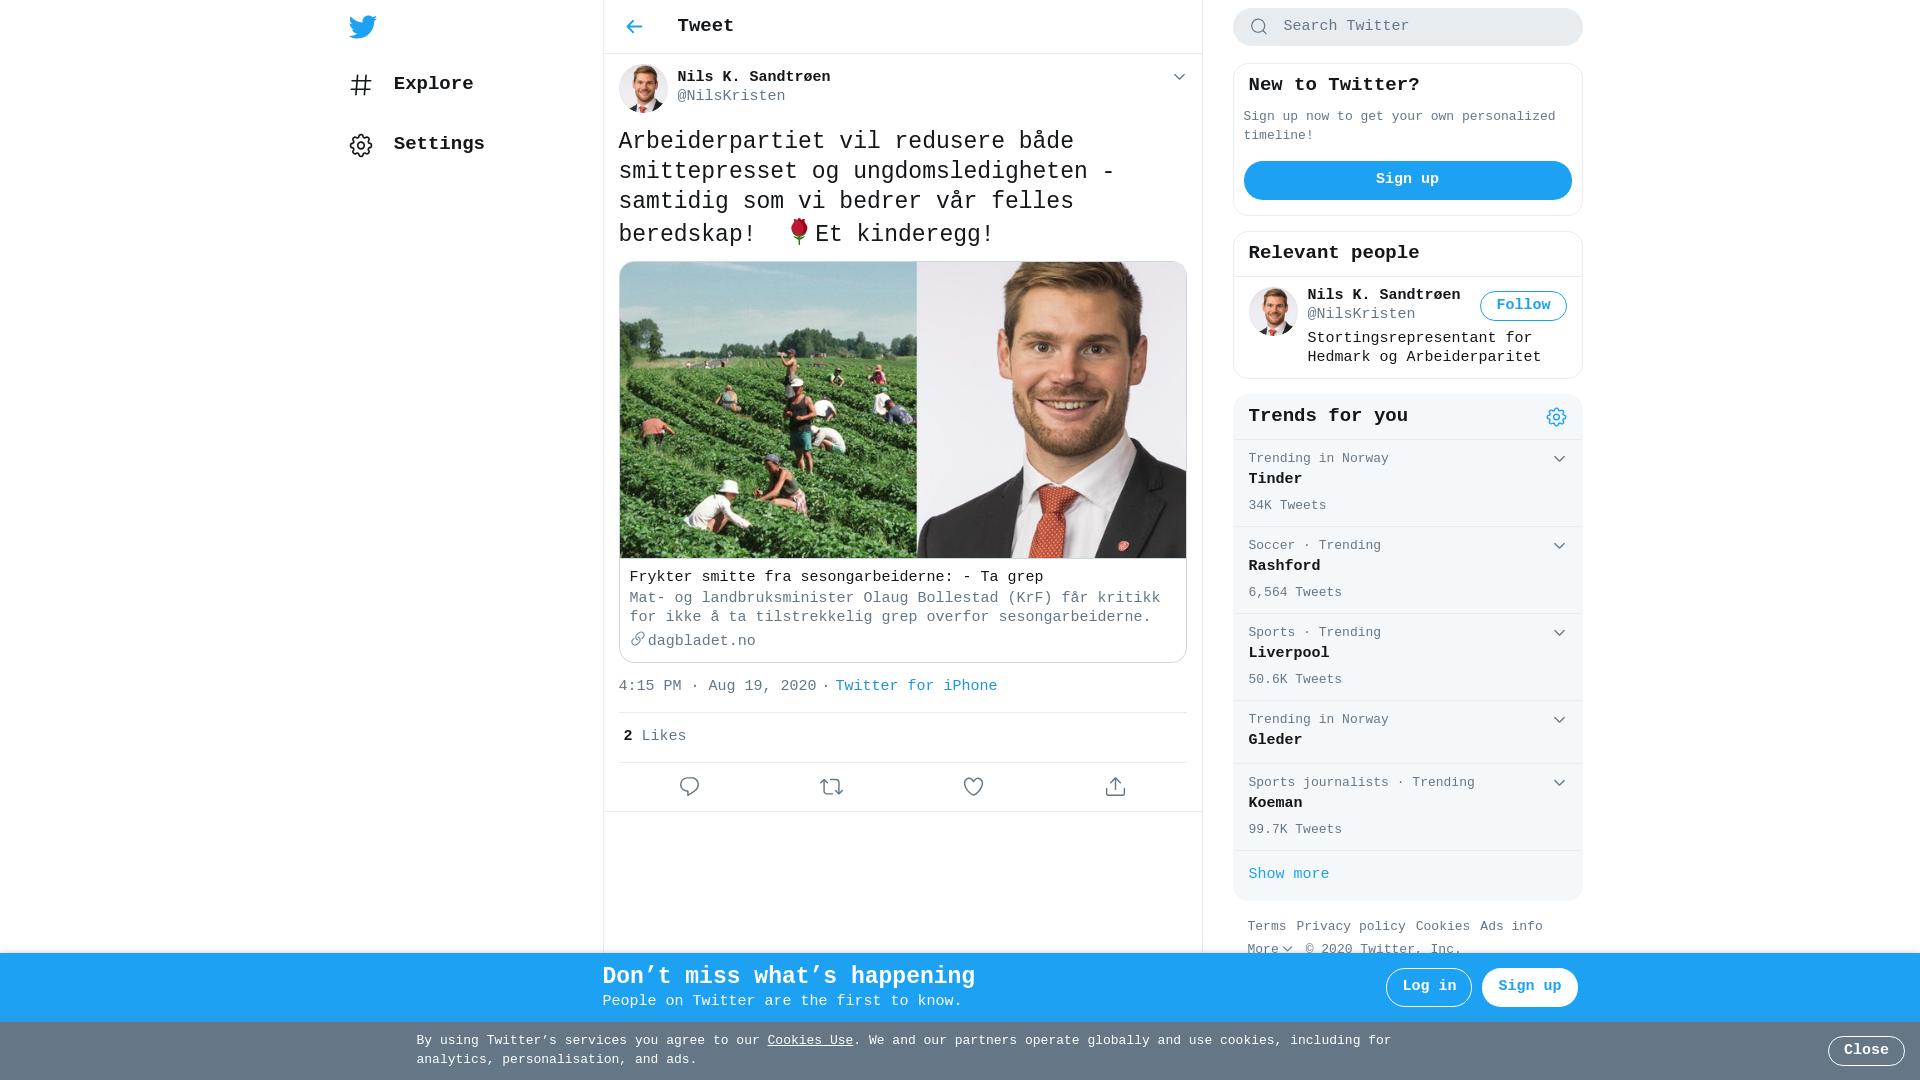The image size is (1920, 1080).
Task: Open the tweet options chevron menu
Action: pyautogui.click(x=1179, y=77)
